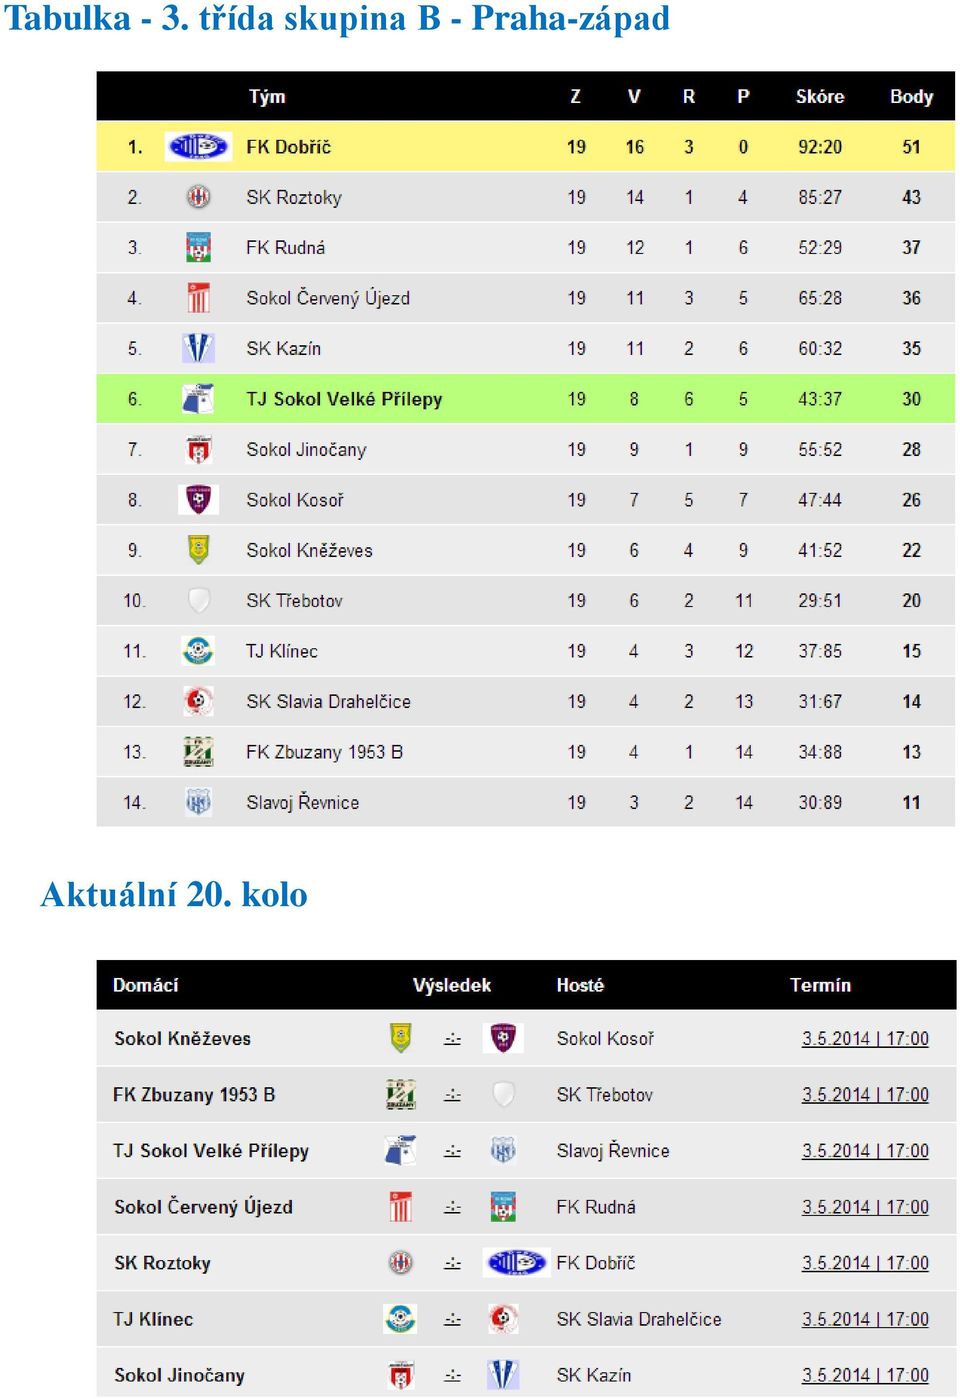Click Slavoj Řevnice team name in standings
This screenshot has width=960, height=1399.
tap(303, 802)
